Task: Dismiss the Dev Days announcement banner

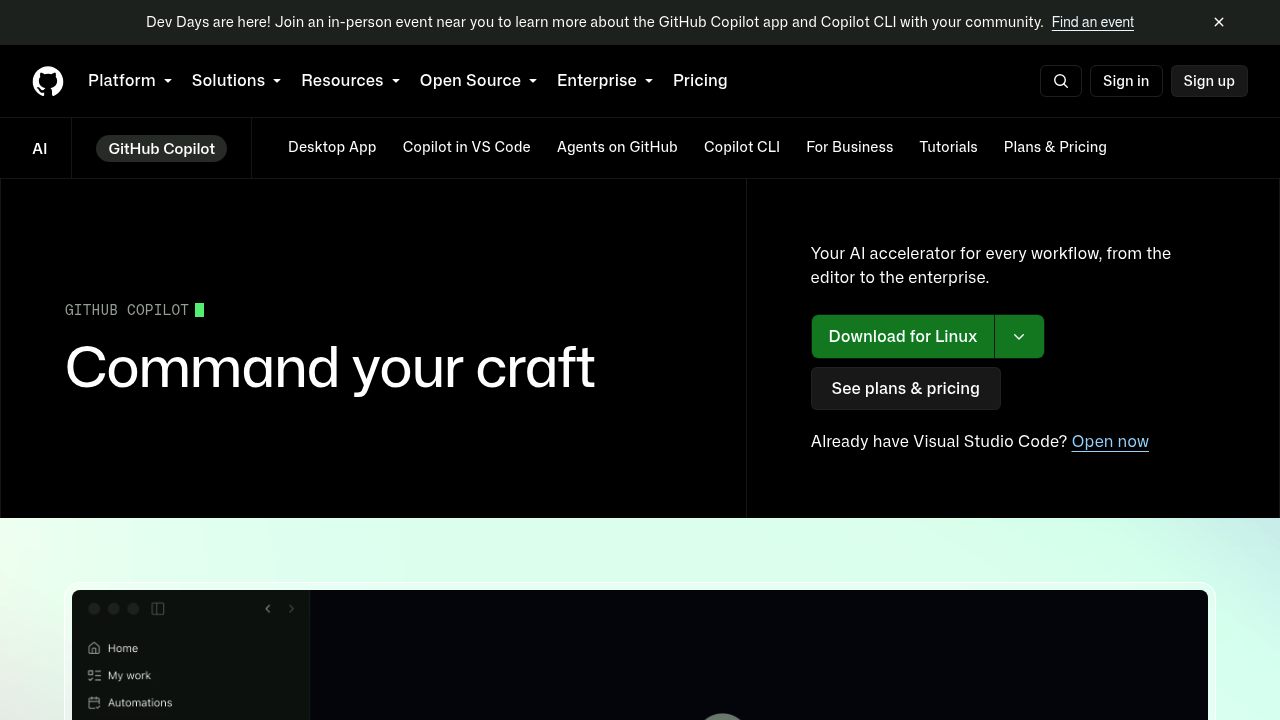Action: 1219,22
